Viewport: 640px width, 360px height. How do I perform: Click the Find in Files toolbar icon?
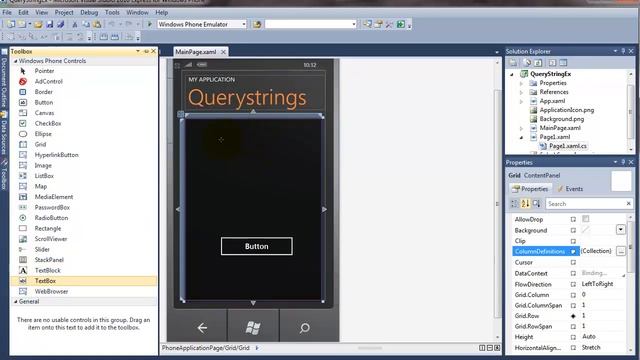[257, 24]
